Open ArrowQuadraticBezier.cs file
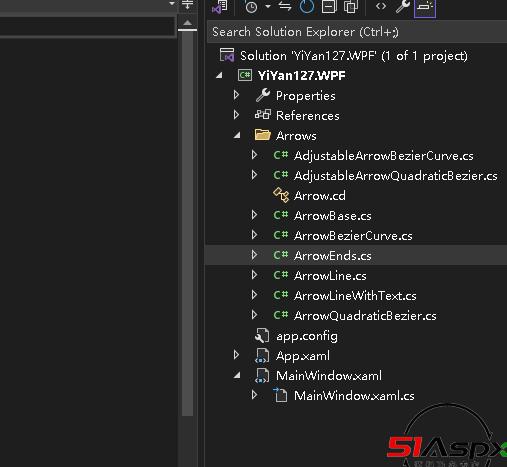This screenshot has height=467, width=507. (x=365, y=316)
